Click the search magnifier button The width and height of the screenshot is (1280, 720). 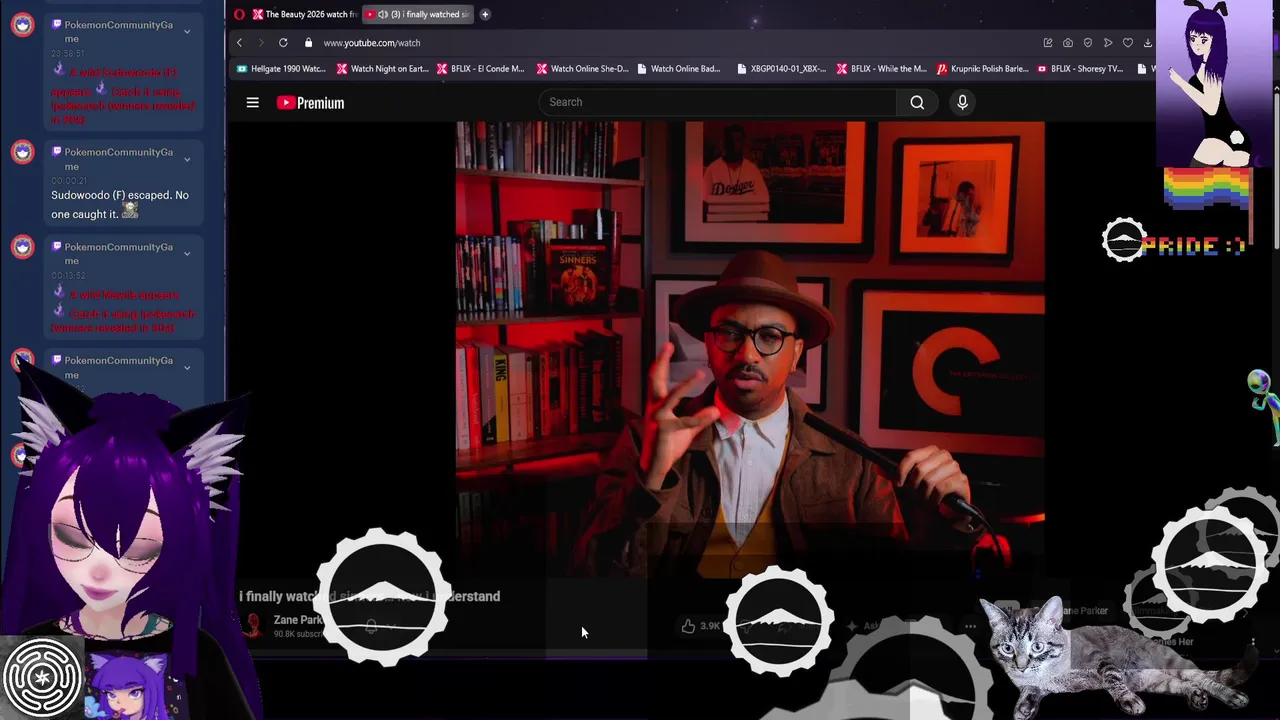[x=917, y=102]
